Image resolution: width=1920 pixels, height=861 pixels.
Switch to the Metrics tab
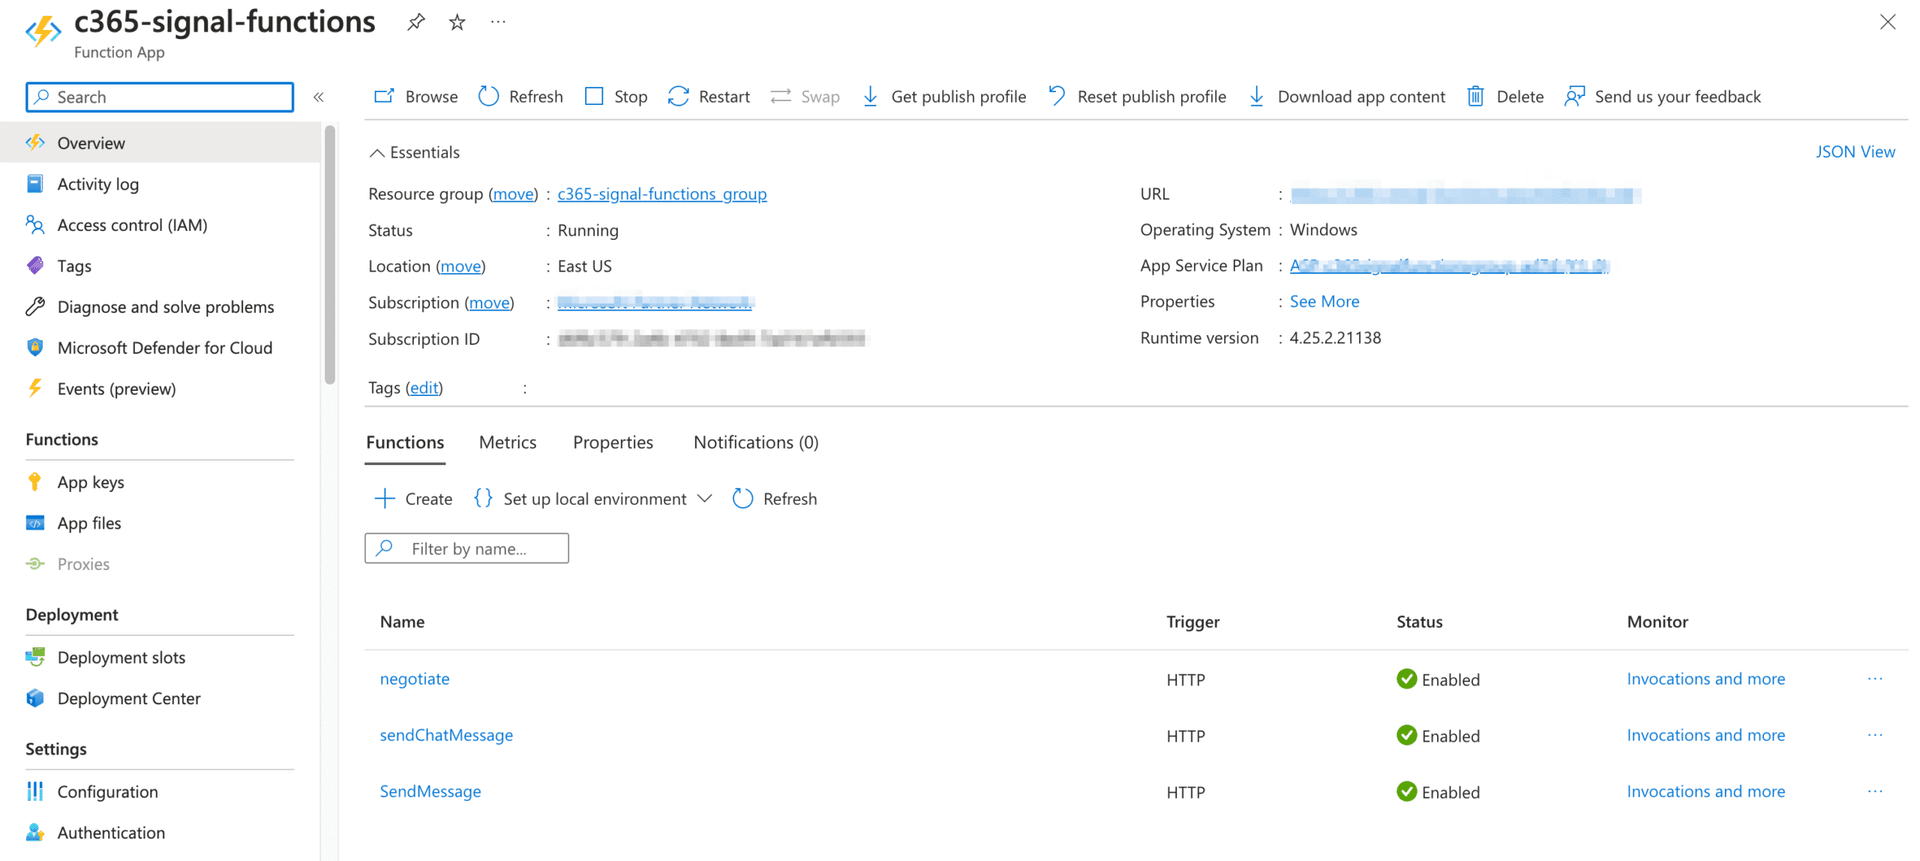(508, 442)
